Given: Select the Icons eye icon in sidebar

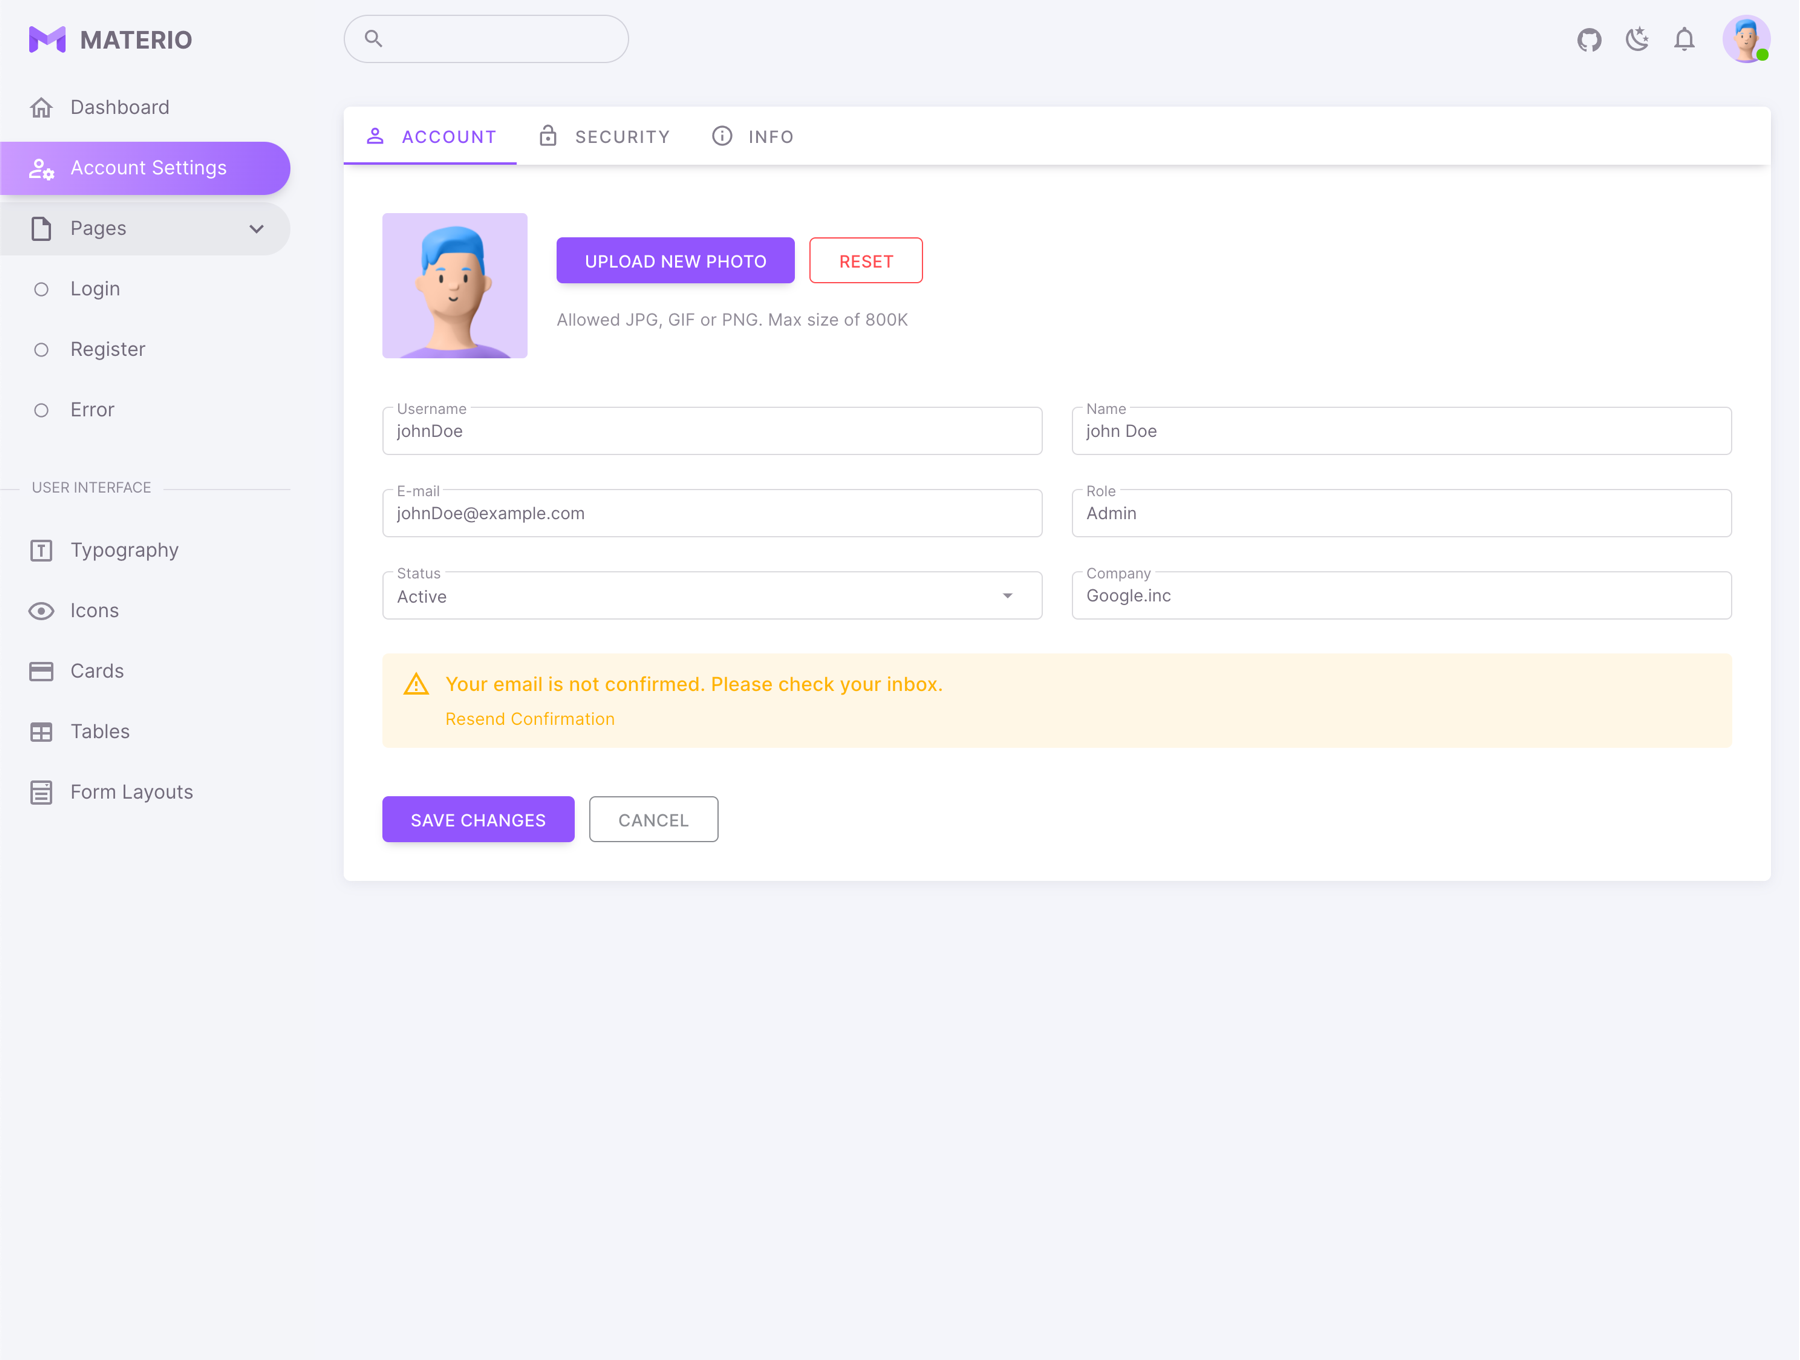Looking at the screenshot, I should point(41,610).
